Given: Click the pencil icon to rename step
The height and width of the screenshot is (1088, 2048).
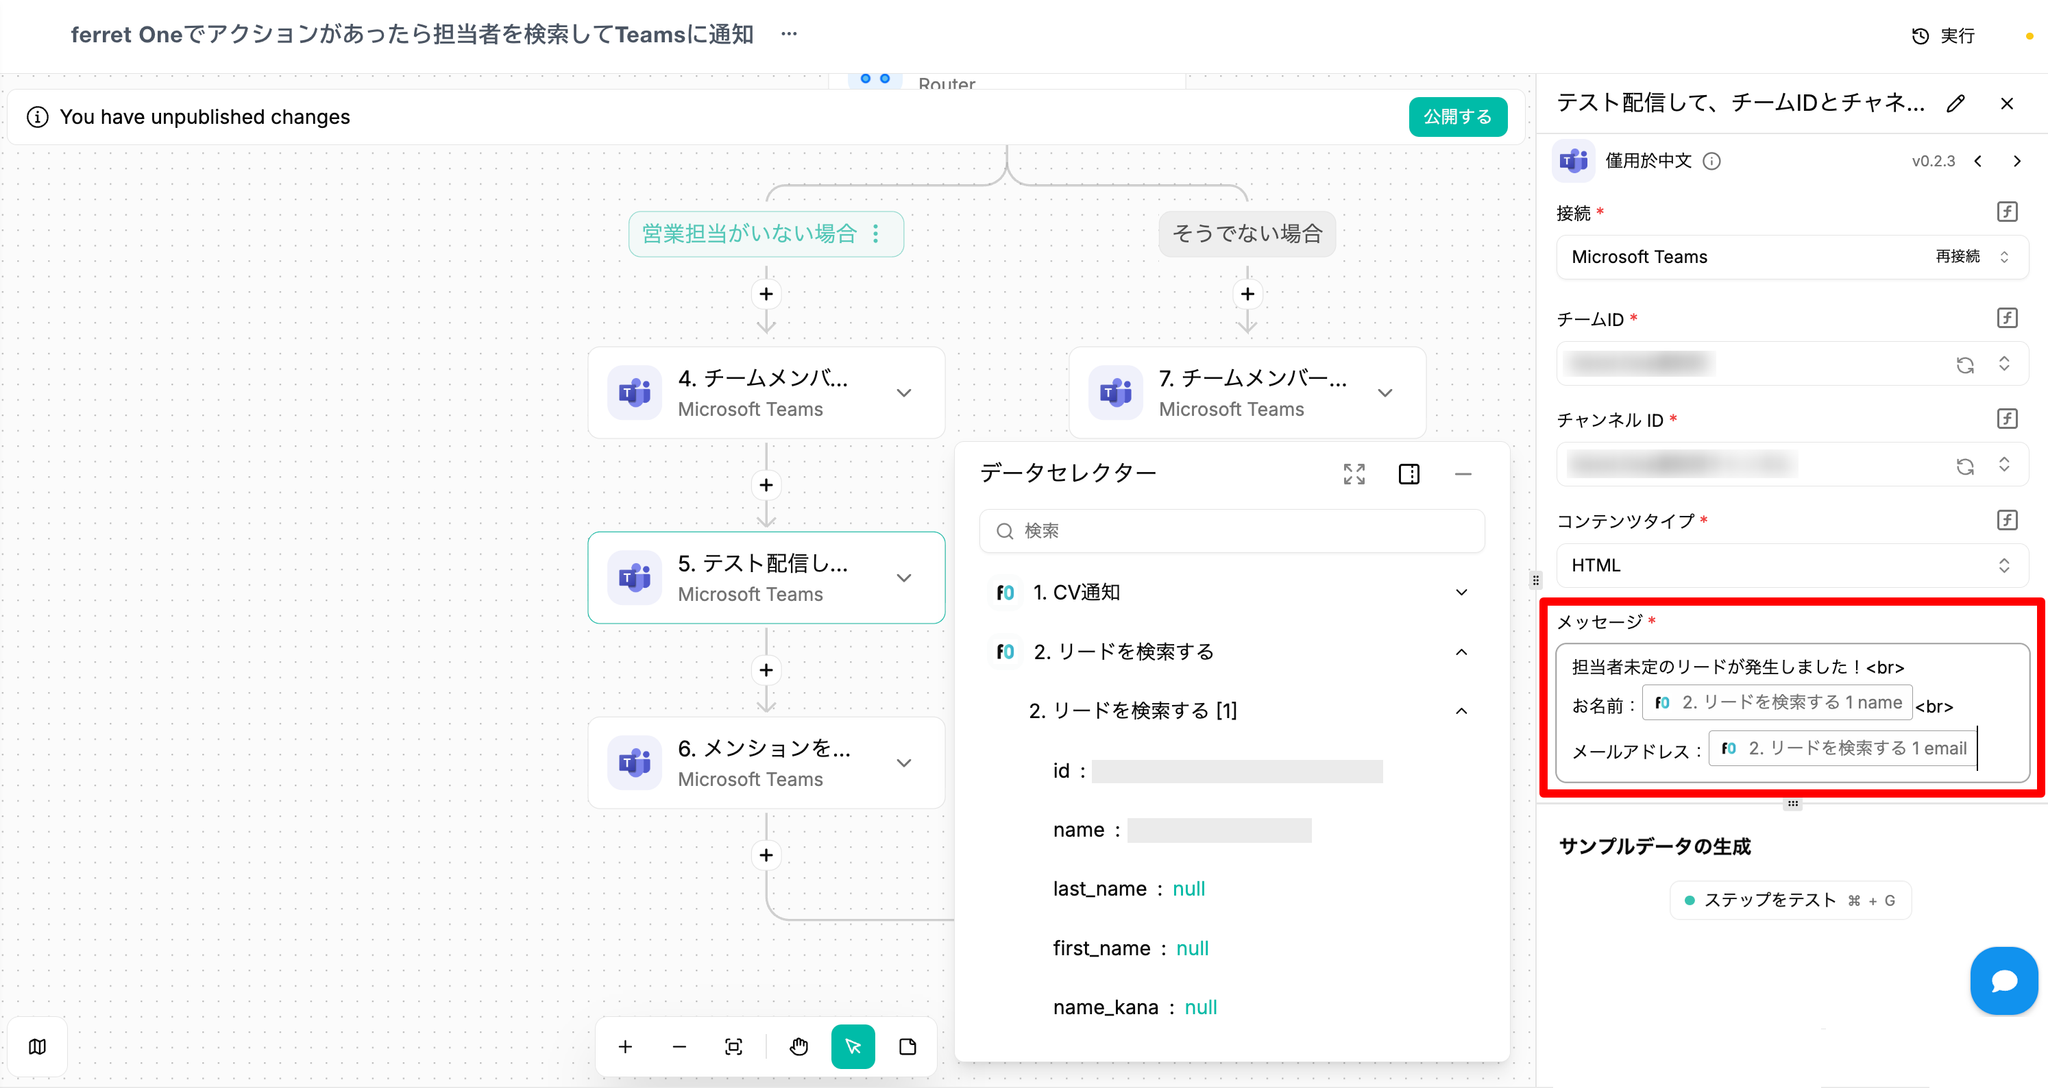Looking at the screenshot, I should pos(1956,104).
